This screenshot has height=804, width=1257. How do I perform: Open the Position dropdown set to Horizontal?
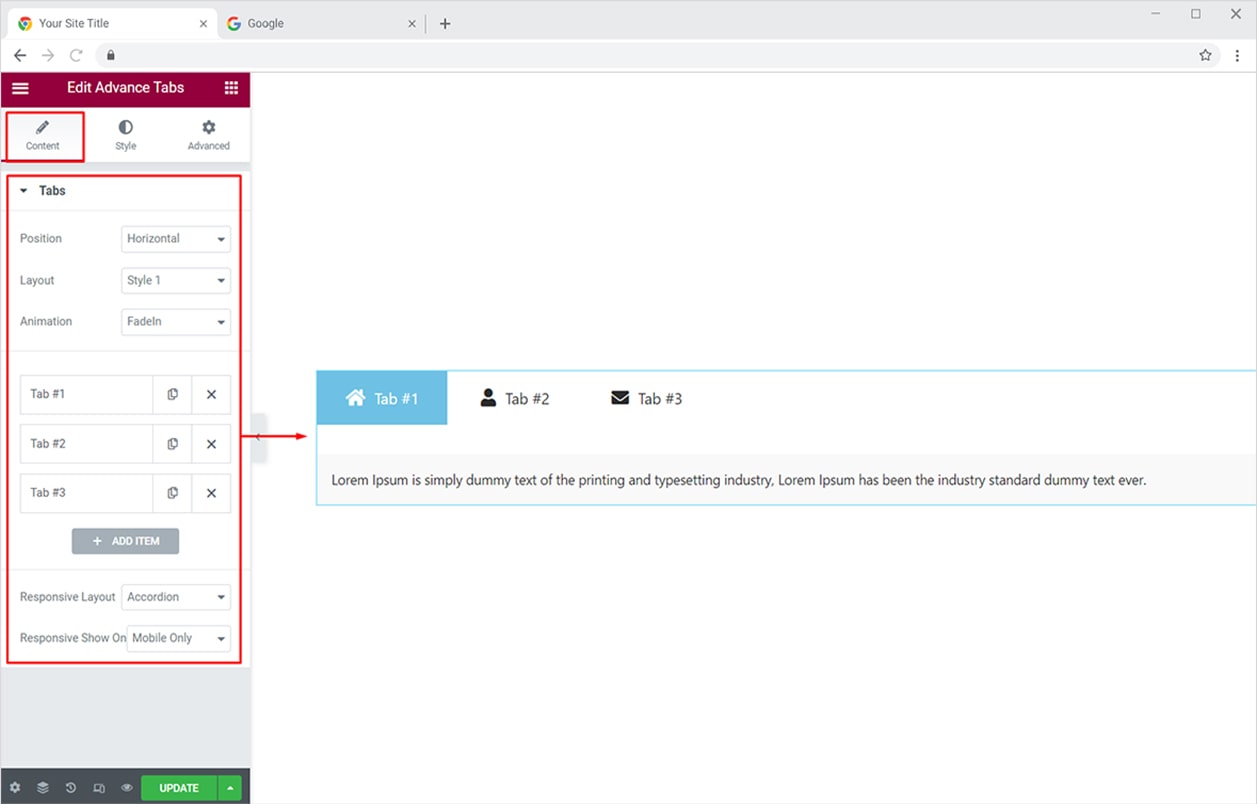coord(176,239)
